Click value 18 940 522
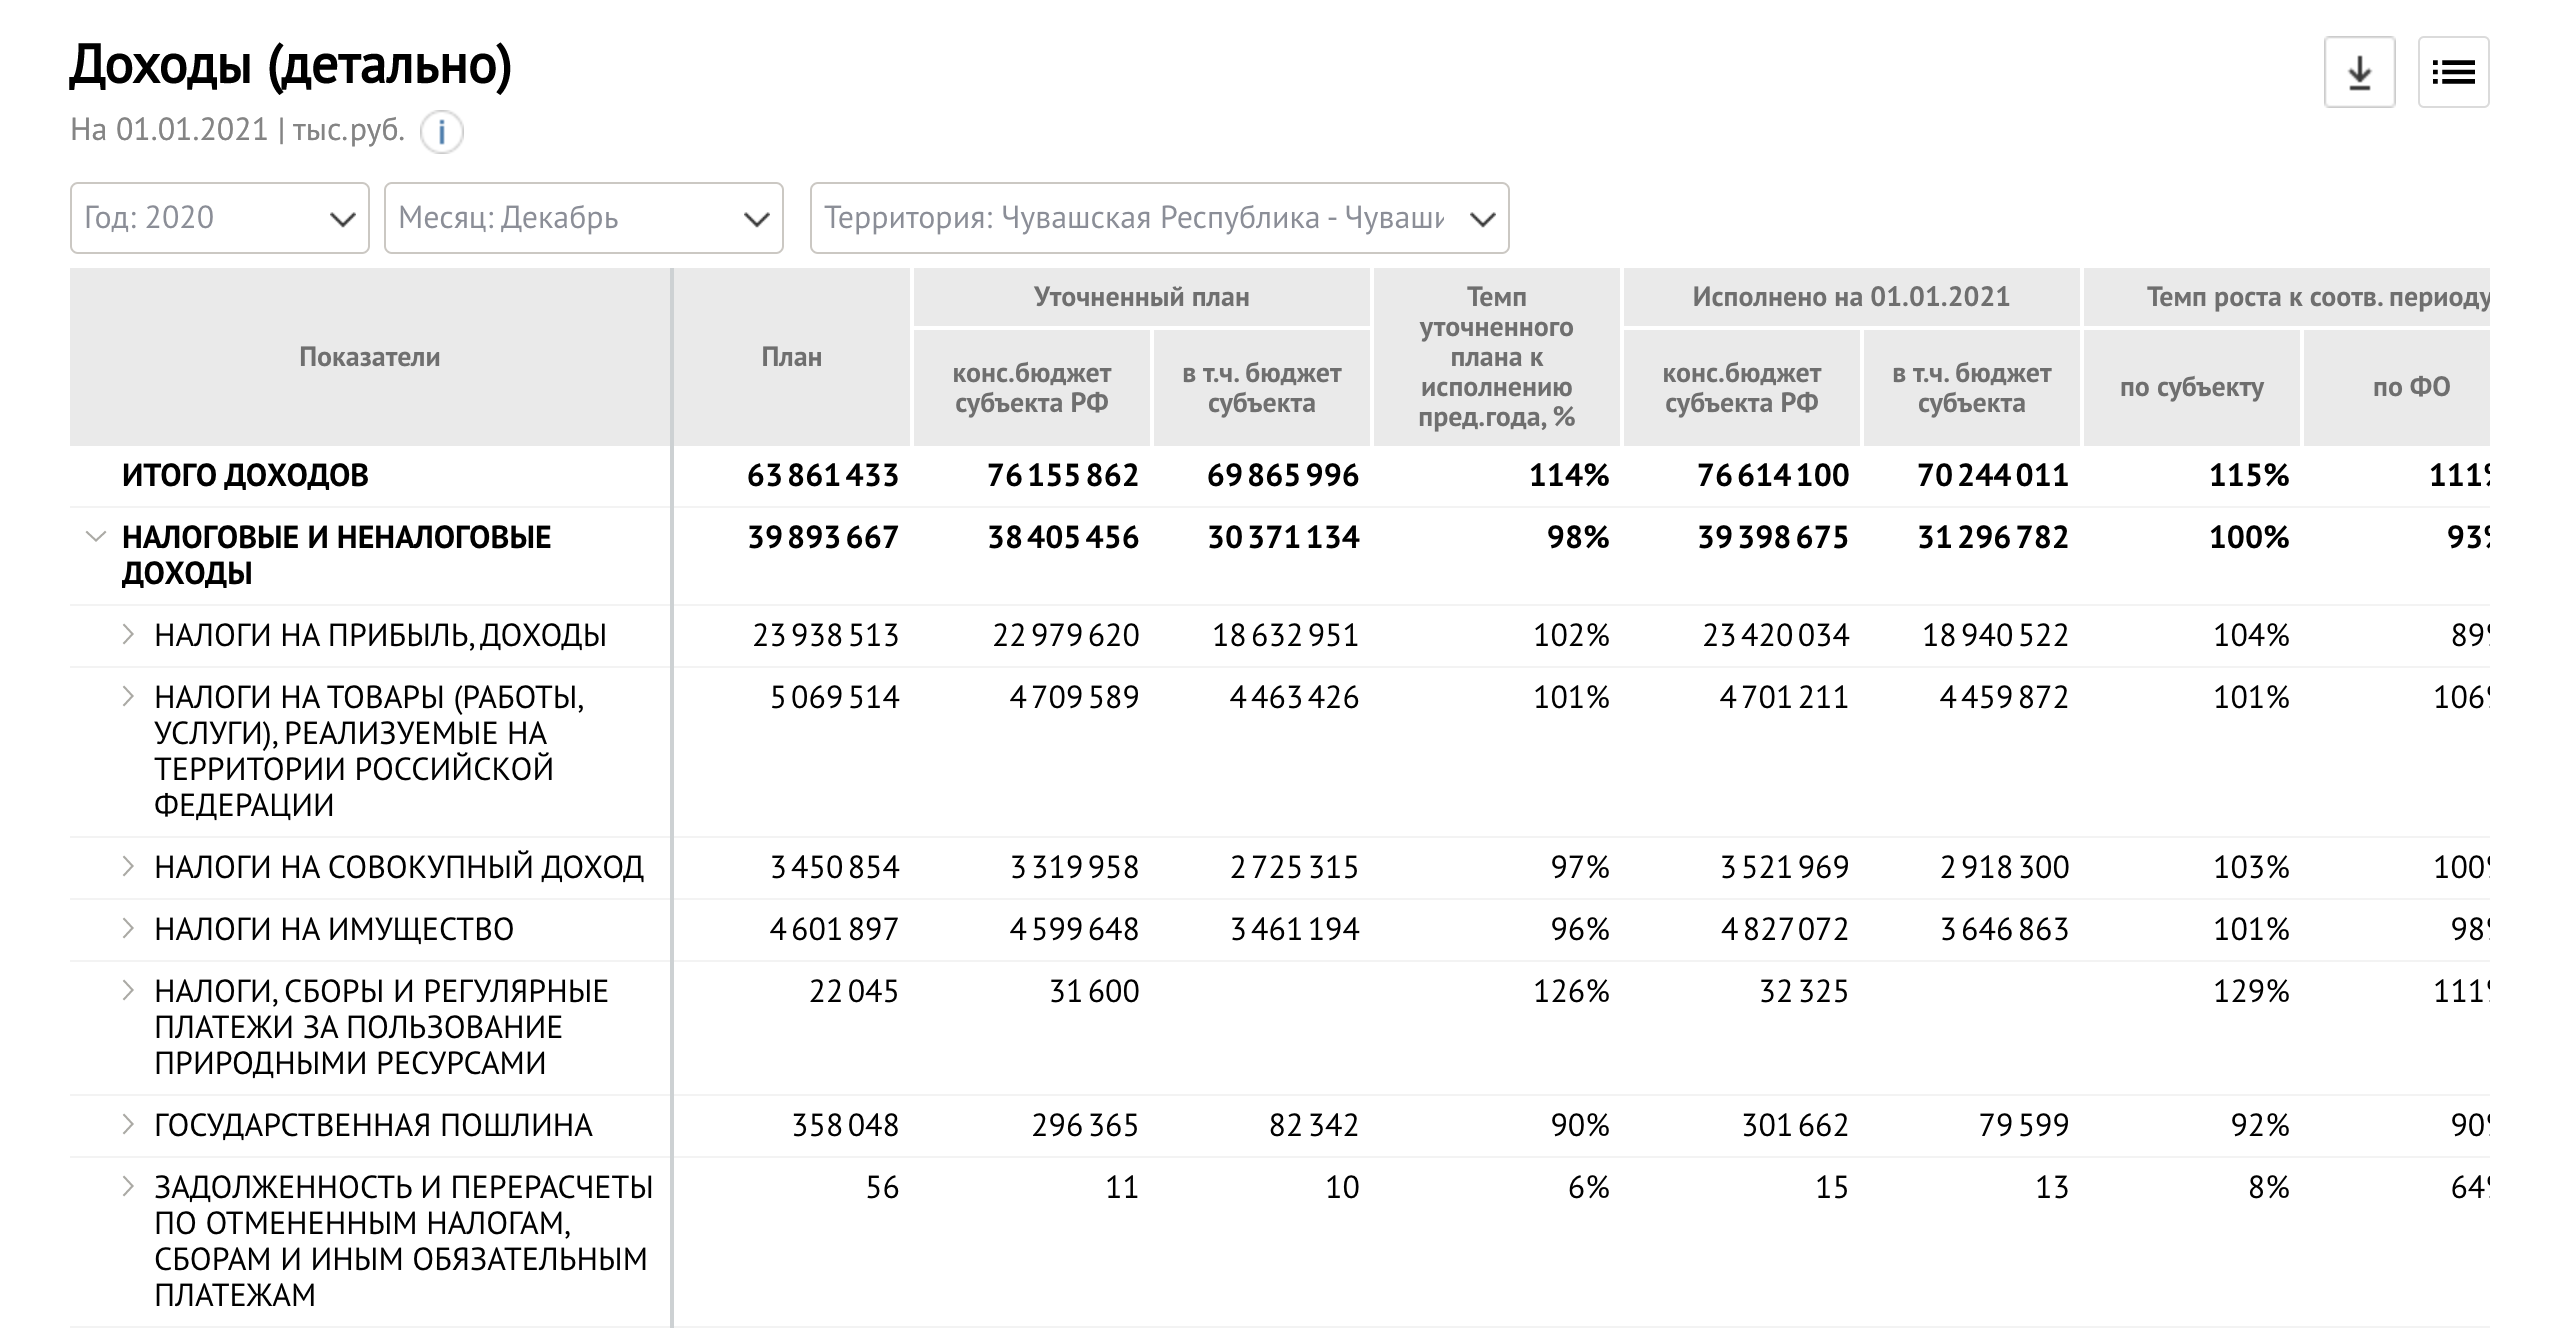 click(1996, 635)
